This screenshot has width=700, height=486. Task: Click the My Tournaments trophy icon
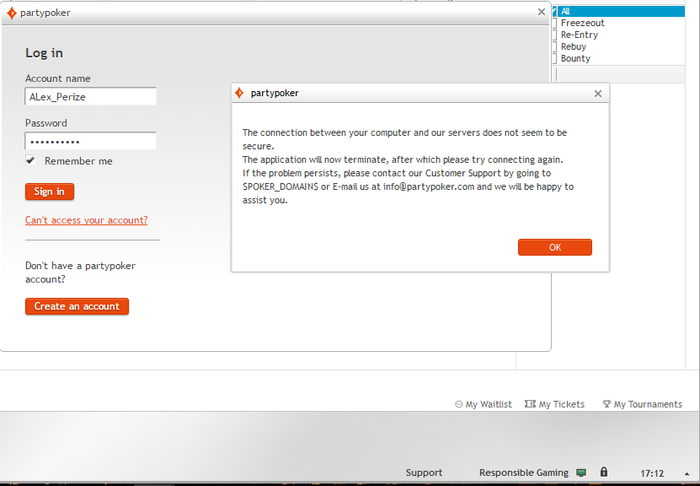pyautogui.click(x=606, y=404)
